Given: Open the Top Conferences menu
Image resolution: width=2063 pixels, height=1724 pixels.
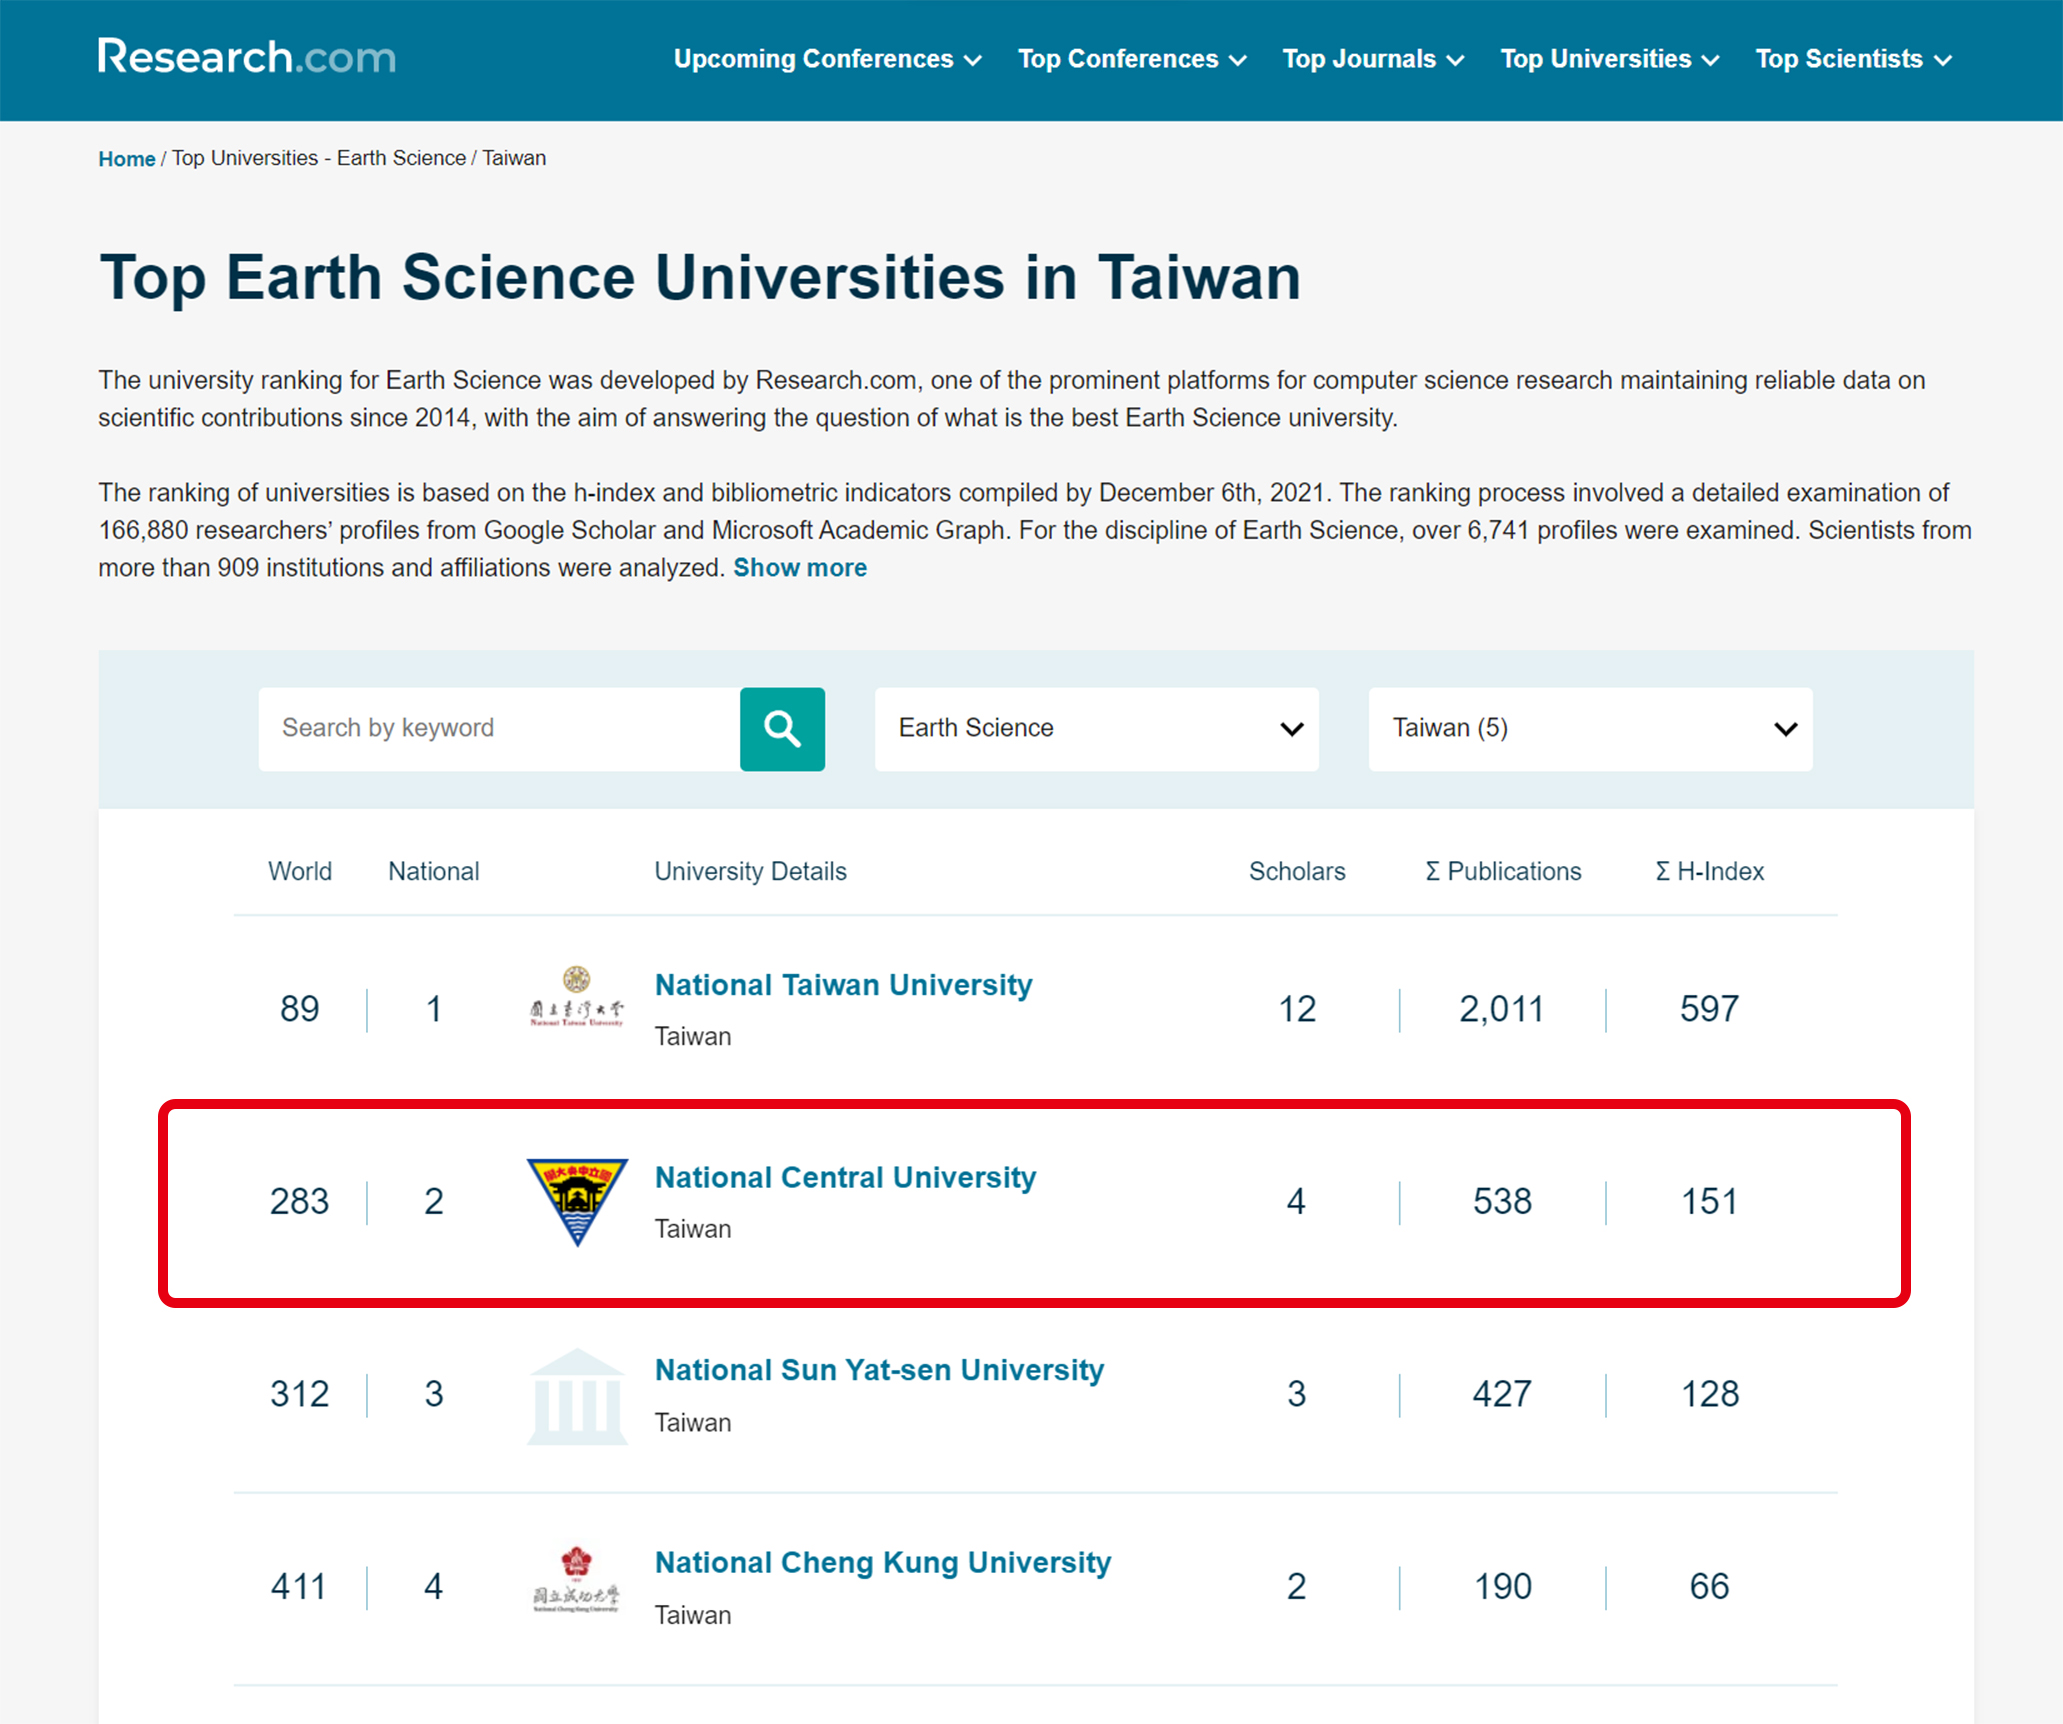Looking at the screenshot, I should point(1132,59).
